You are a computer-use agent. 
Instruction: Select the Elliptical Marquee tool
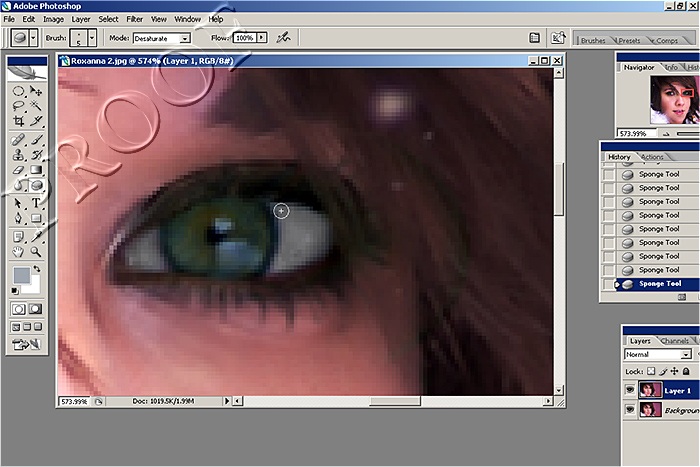pos(18,92)
